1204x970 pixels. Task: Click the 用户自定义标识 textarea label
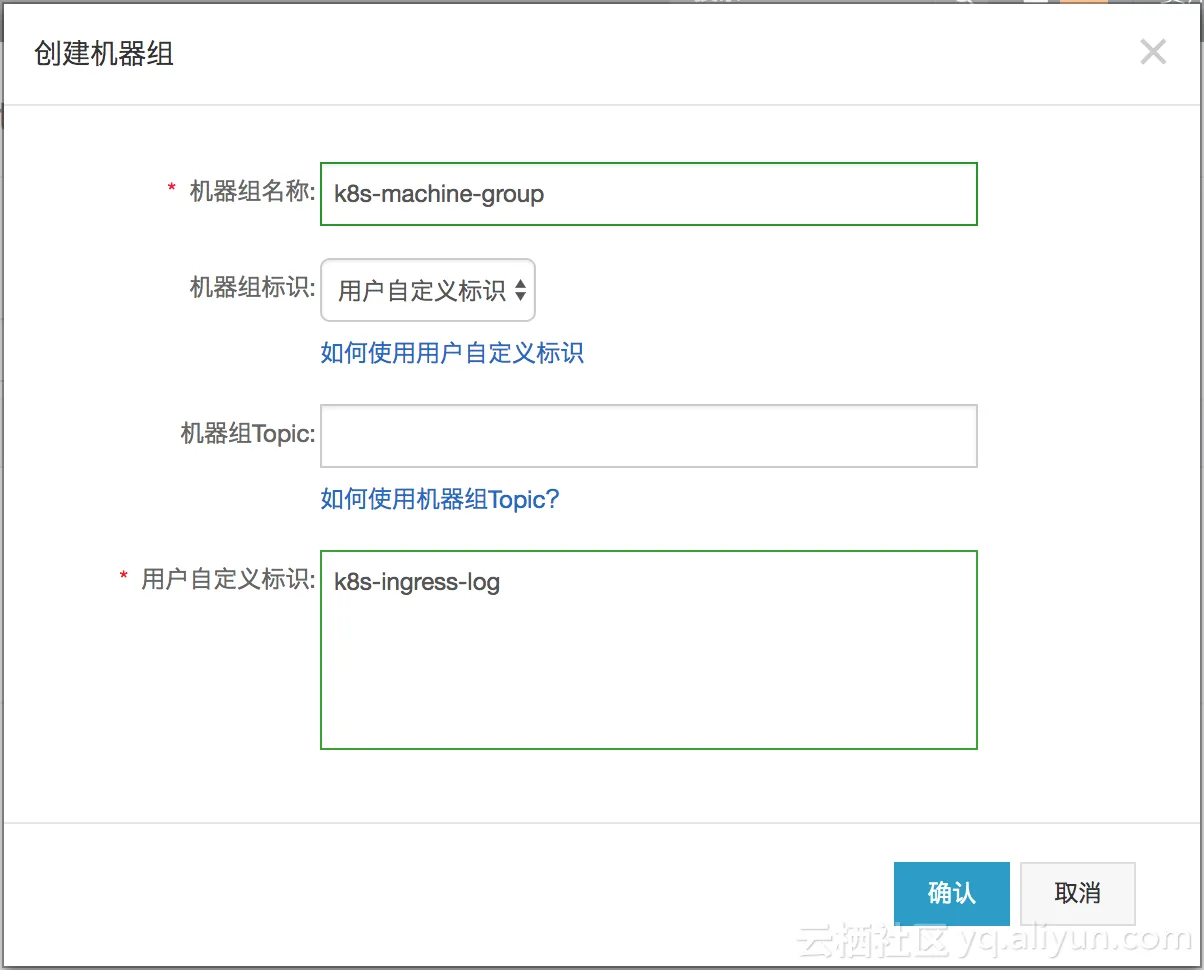point(228,579)
